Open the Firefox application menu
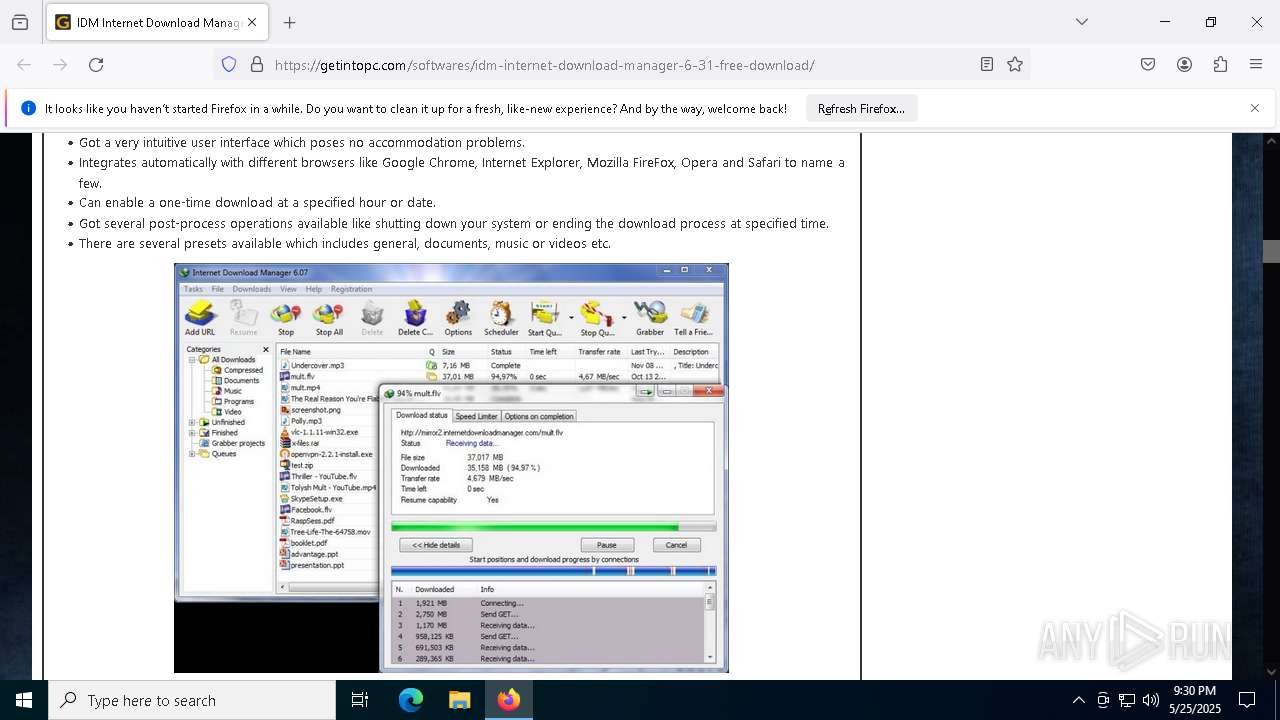Screen dimensions: 1280x720 click(1256, 64)
